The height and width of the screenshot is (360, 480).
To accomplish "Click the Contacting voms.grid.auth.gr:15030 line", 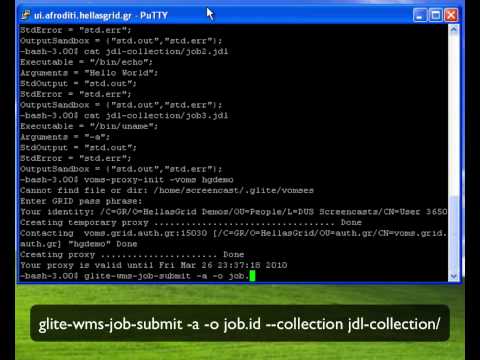I will point(233,233).
